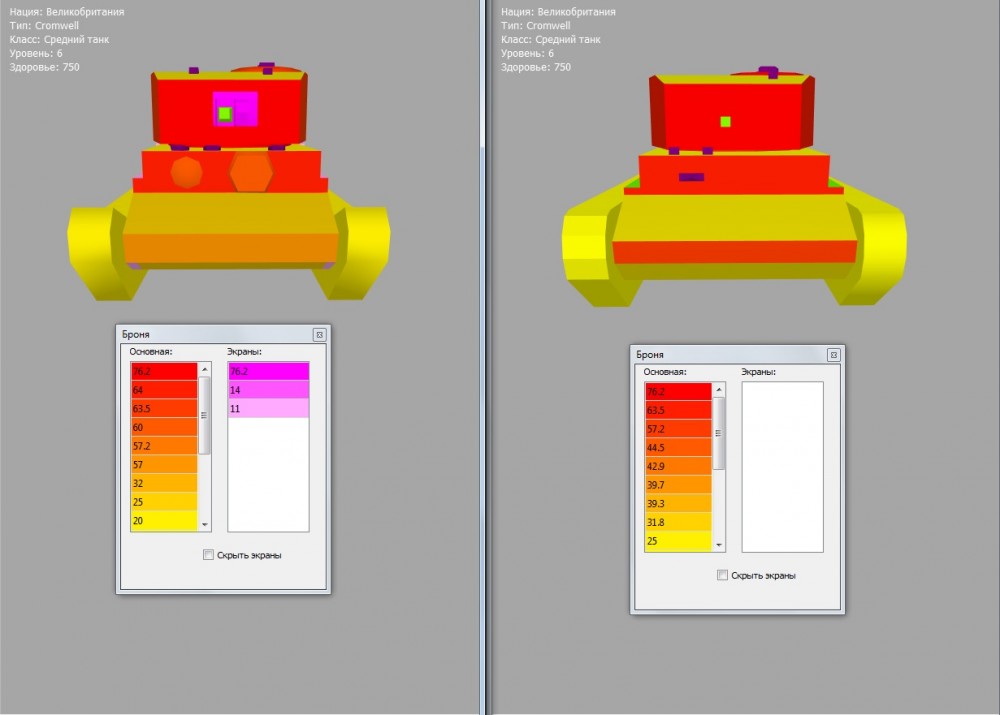Select the 44.5 armor thickness entry
The image size is (1000, 715).
677,447
